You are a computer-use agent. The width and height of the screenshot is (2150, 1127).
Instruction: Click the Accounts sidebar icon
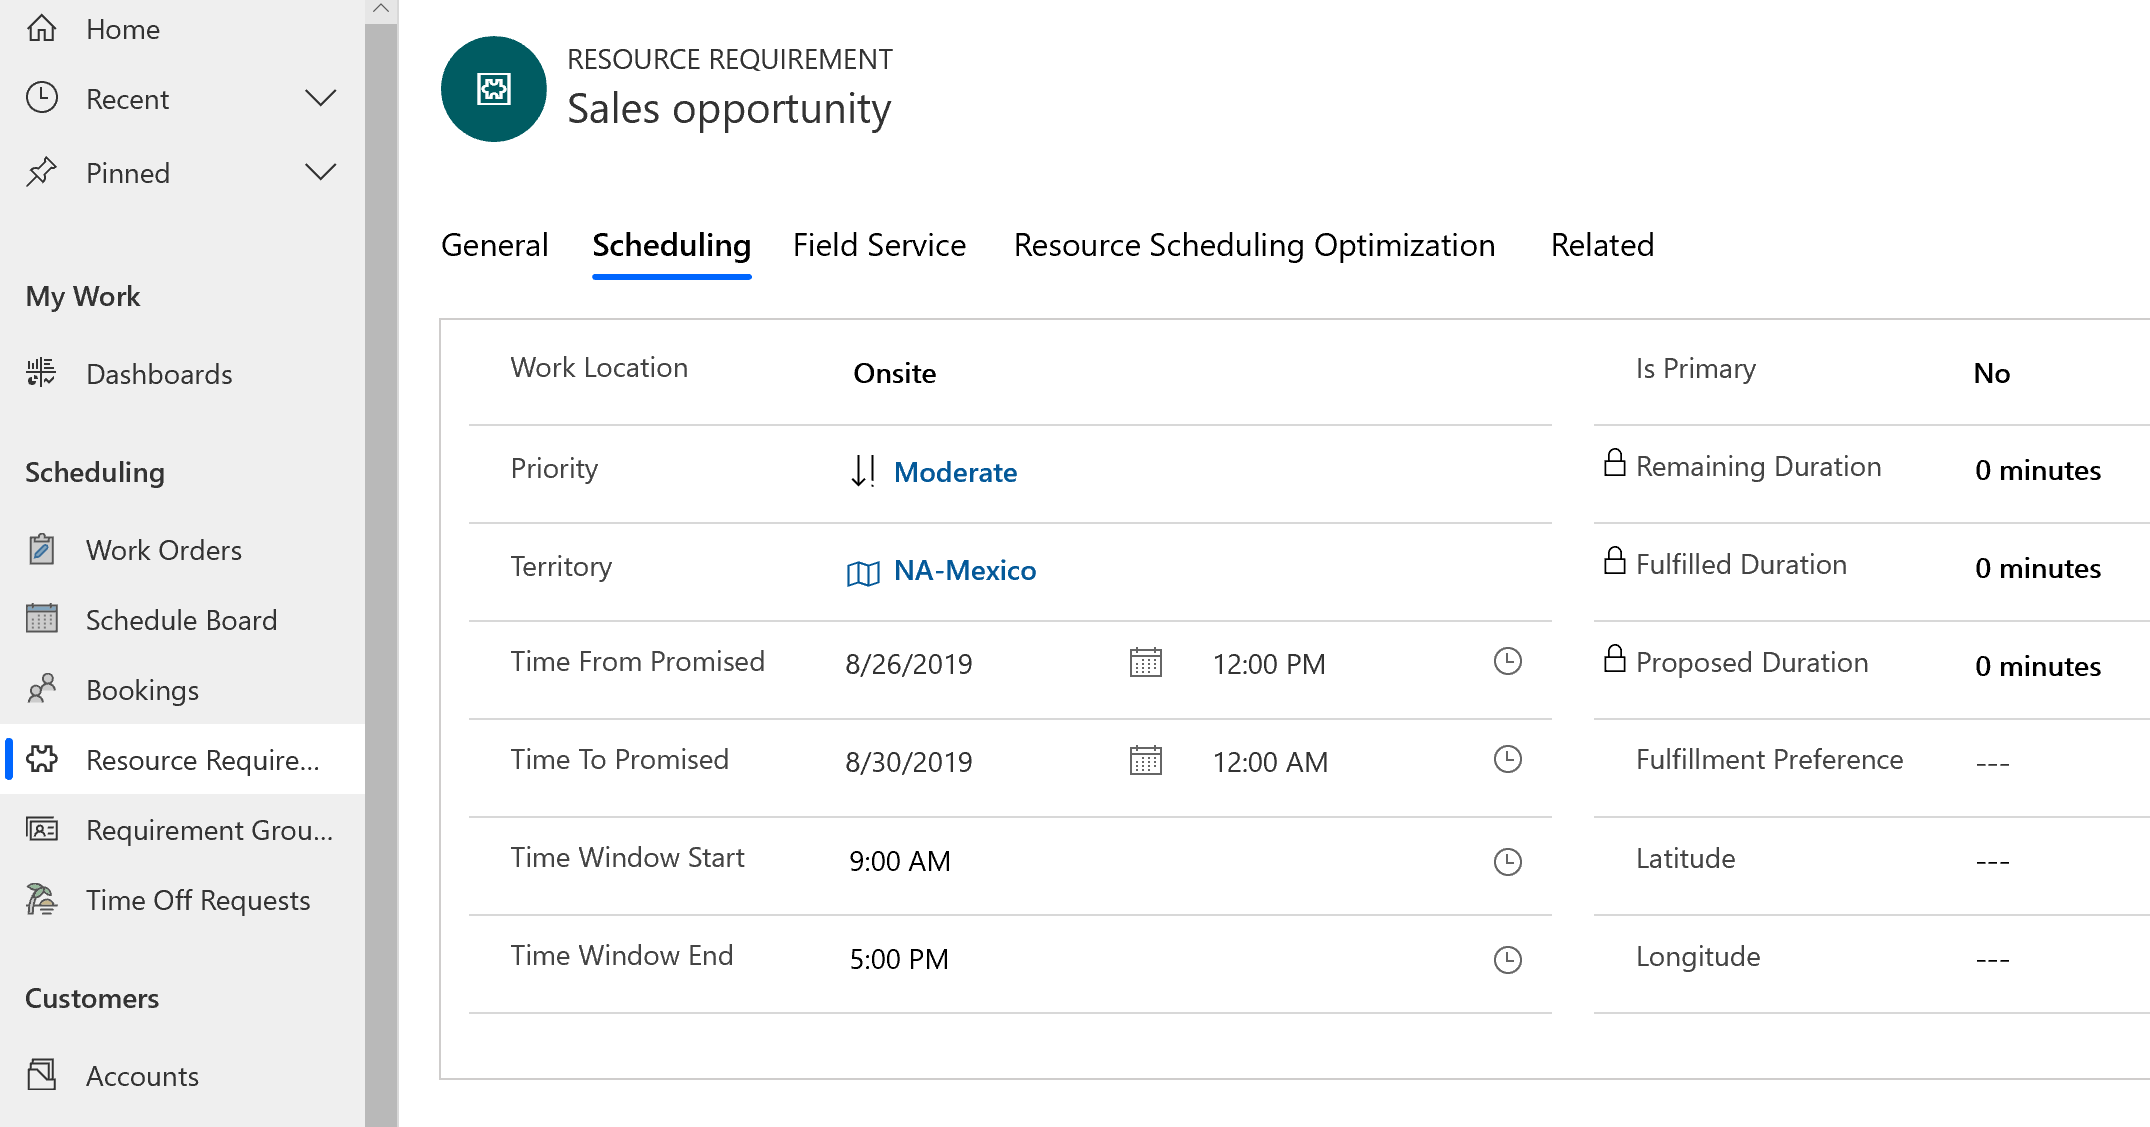coord(43,1076)
